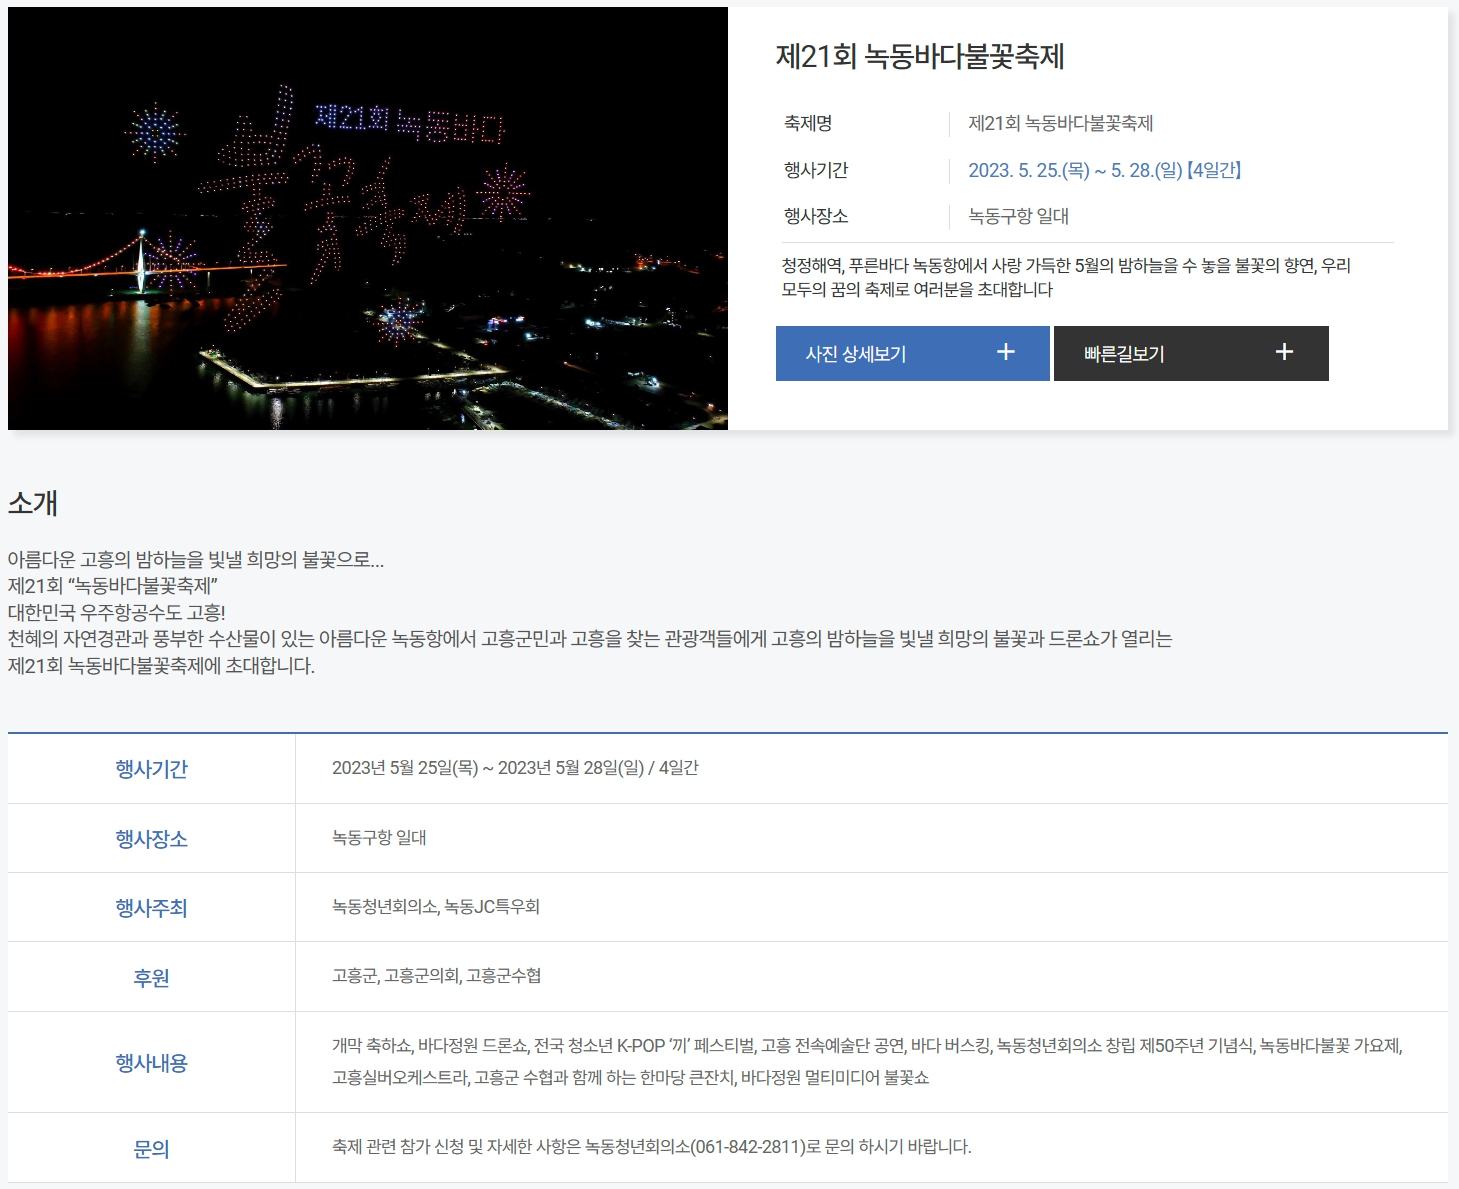Viewport: 1459px width, 1189px height.
Task: Select the 행사기간 table row header
Action: coord(151,769)
